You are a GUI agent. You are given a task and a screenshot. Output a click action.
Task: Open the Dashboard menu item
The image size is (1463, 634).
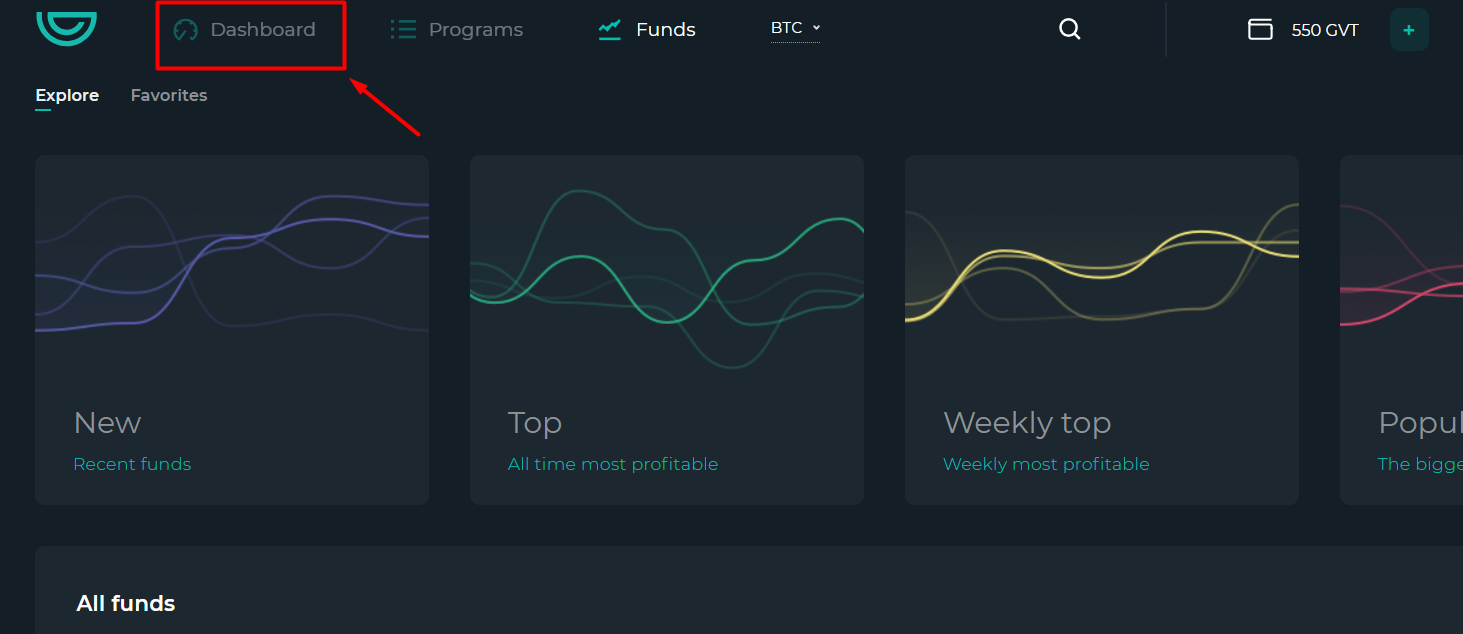[x=262, y=30]
